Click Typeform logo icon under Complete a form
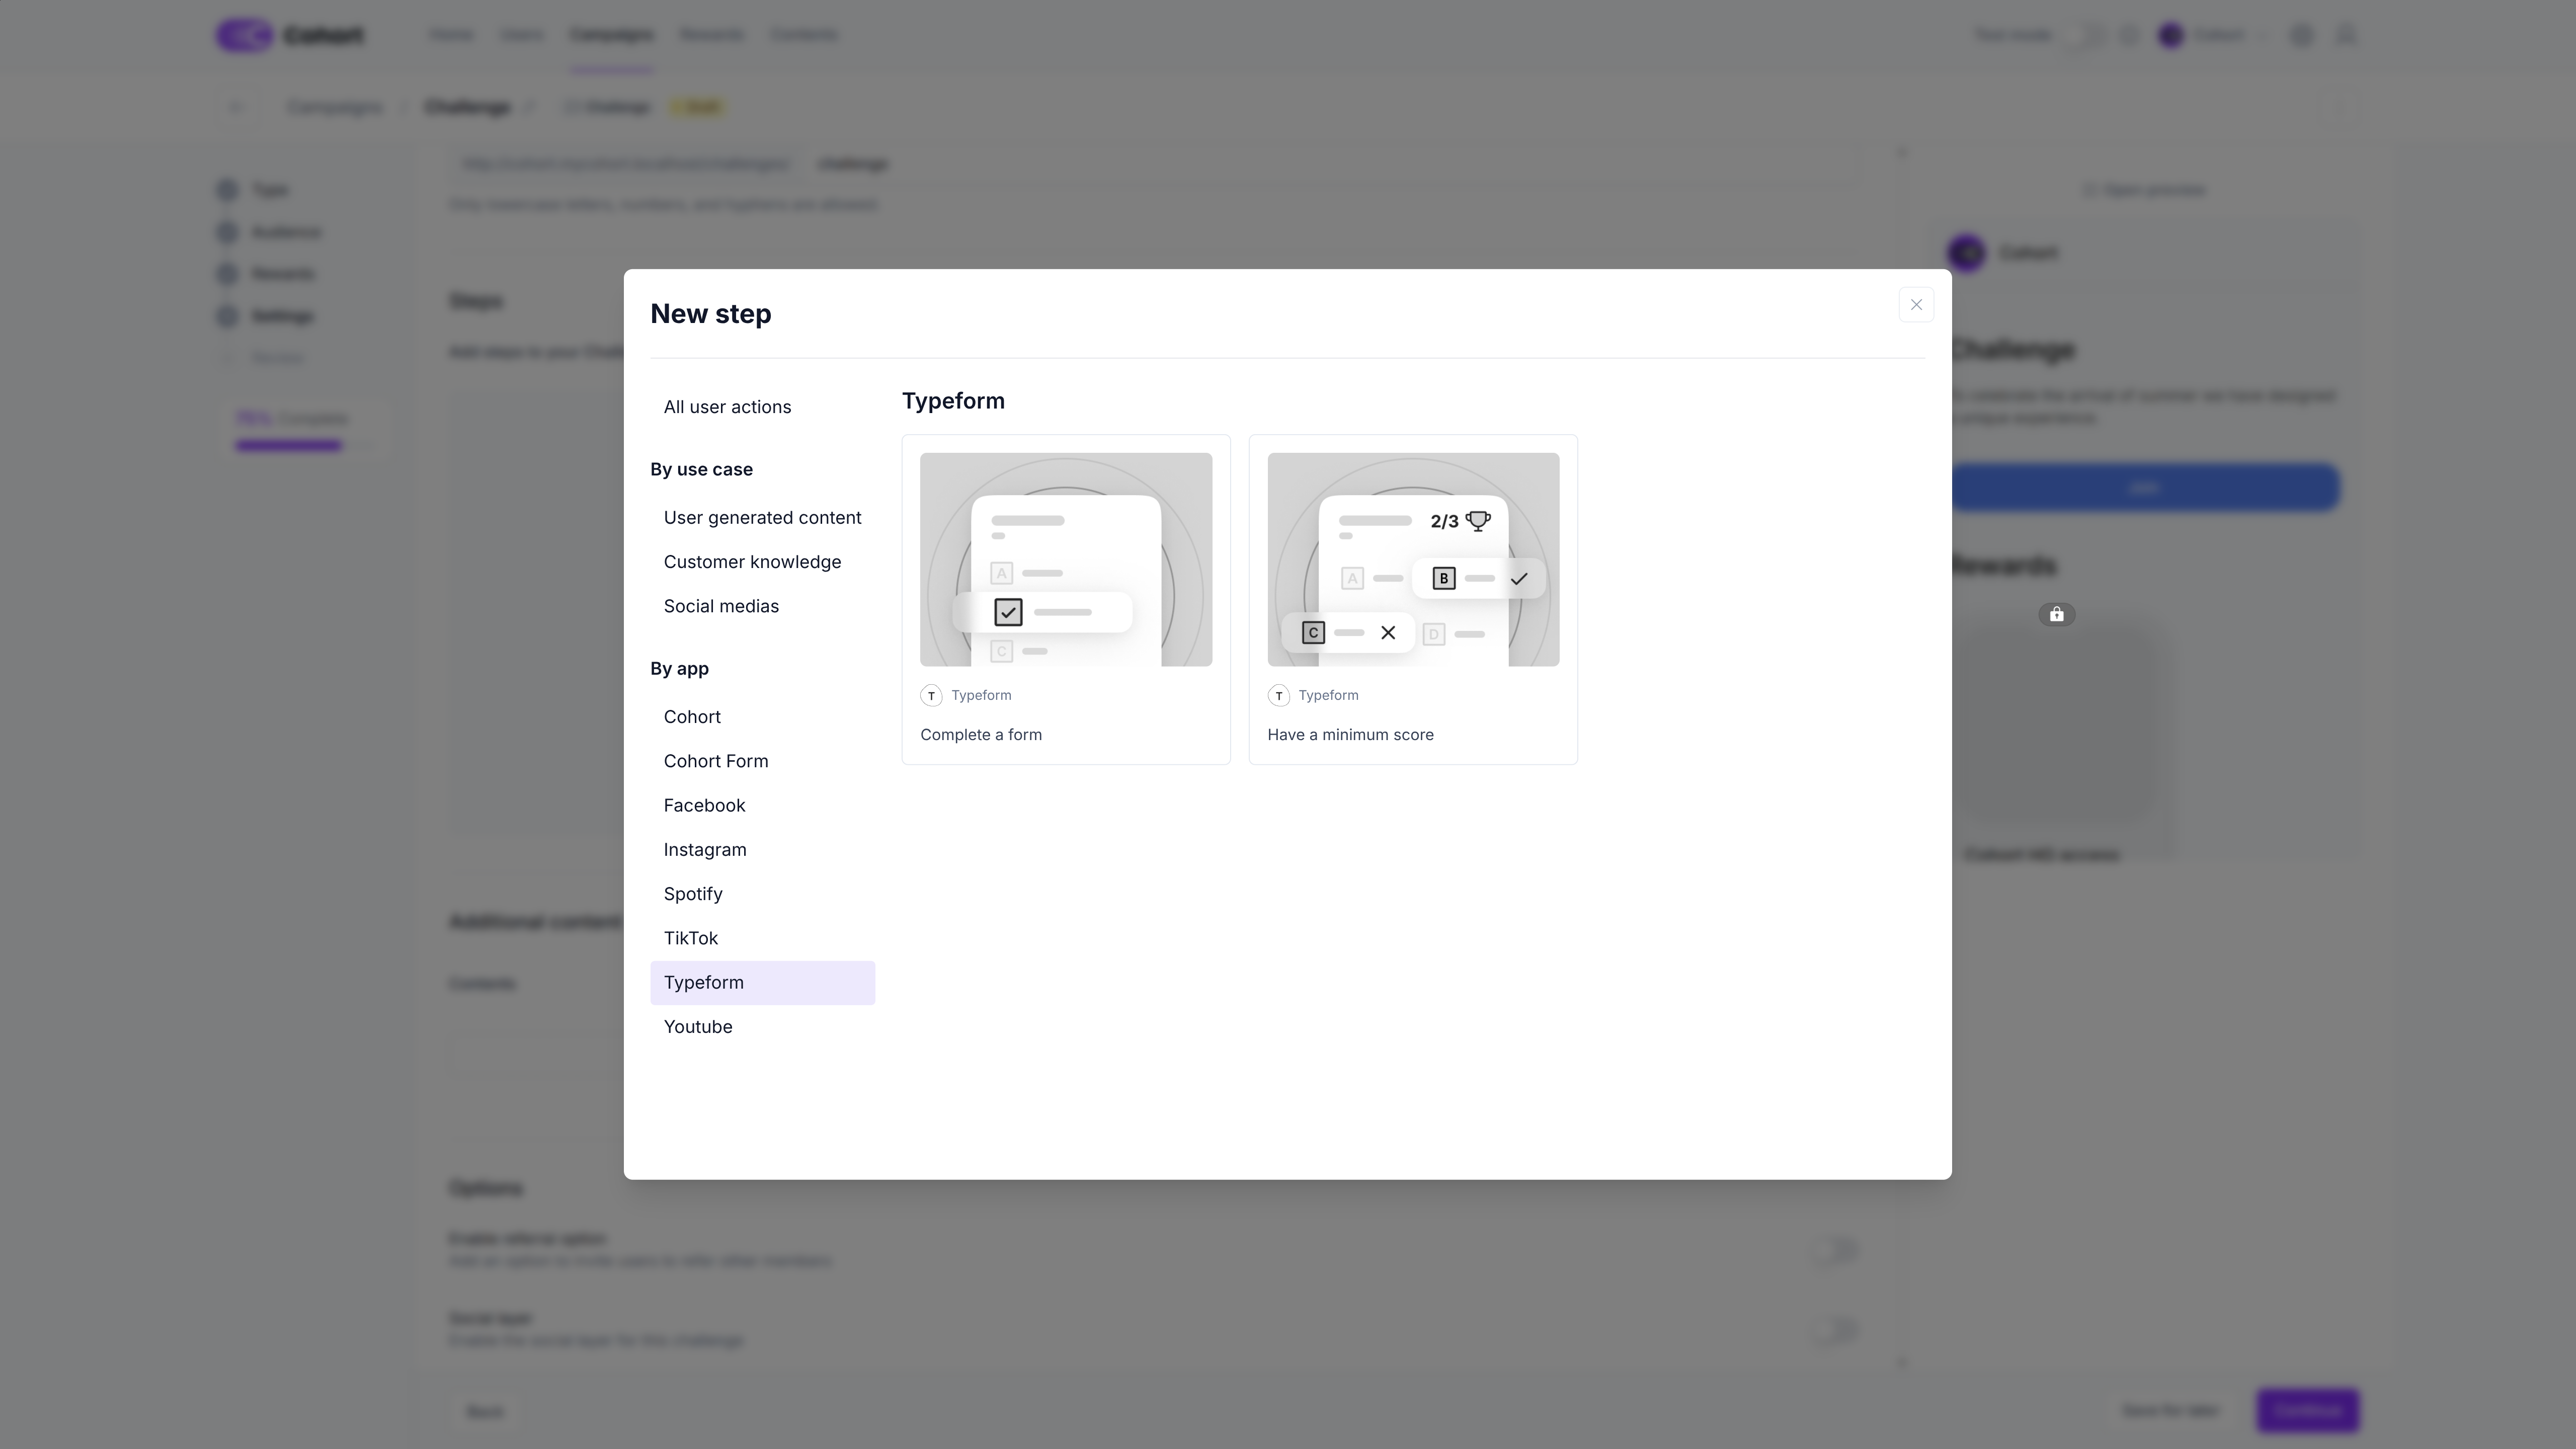This screenshot has width=2576, height=1449. click(x=931, y=695)
